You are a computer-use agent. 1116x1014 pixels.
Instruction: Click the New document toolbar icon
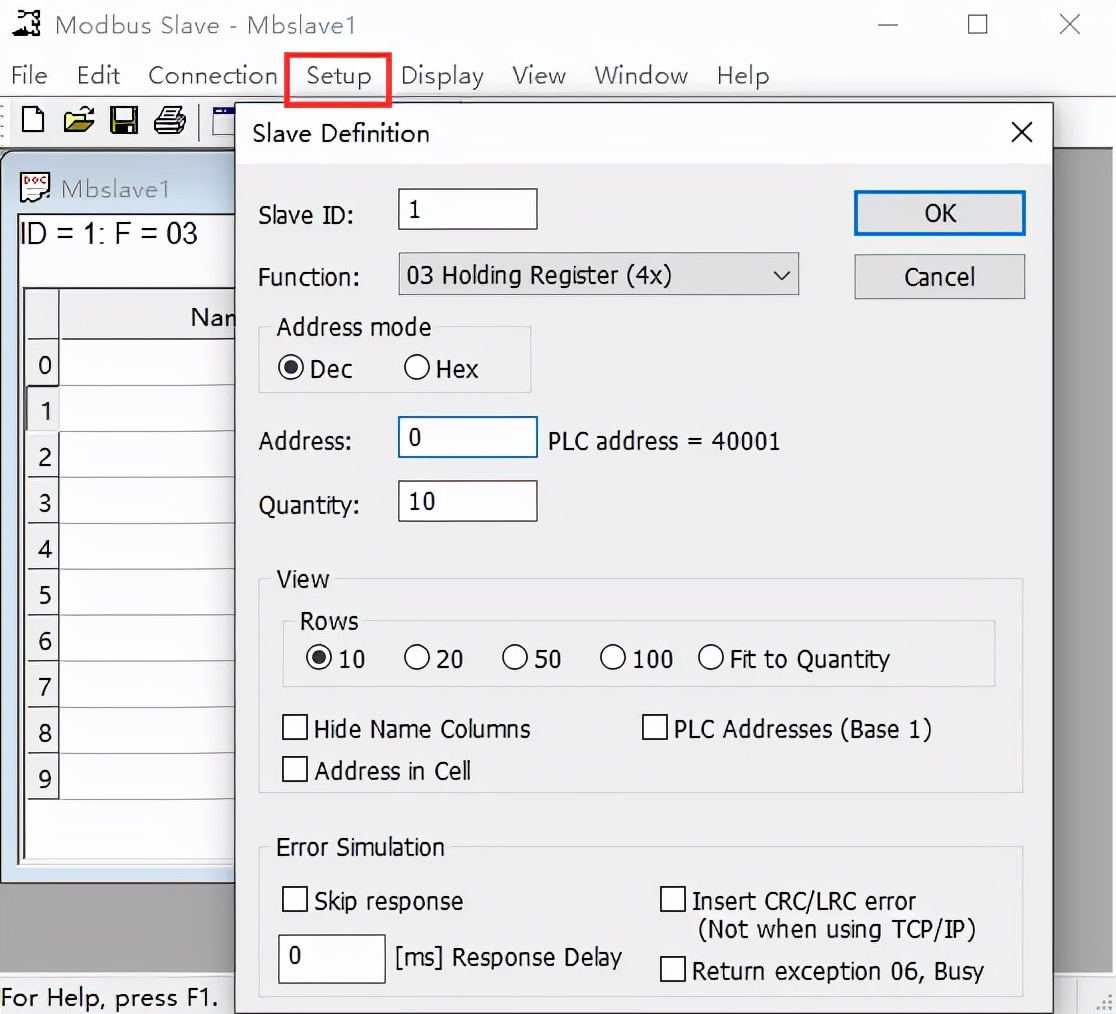point(33,121)
